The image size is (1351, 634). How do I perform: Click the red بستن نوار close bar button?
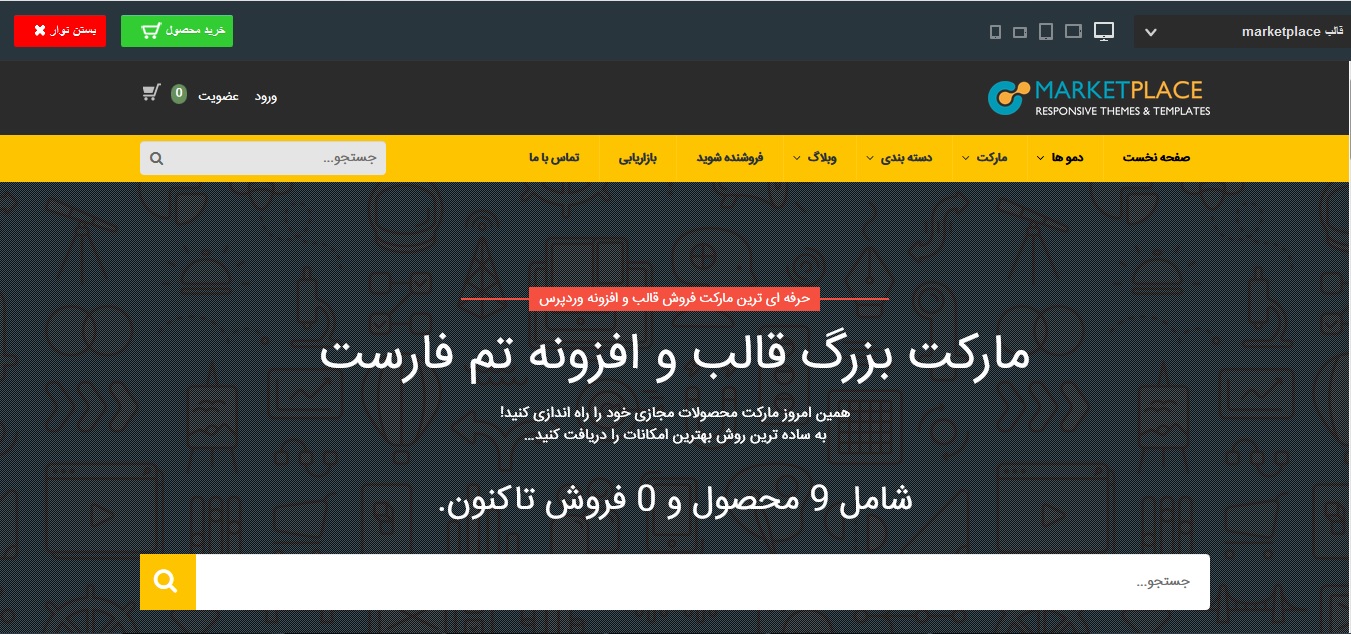(60, 31)
